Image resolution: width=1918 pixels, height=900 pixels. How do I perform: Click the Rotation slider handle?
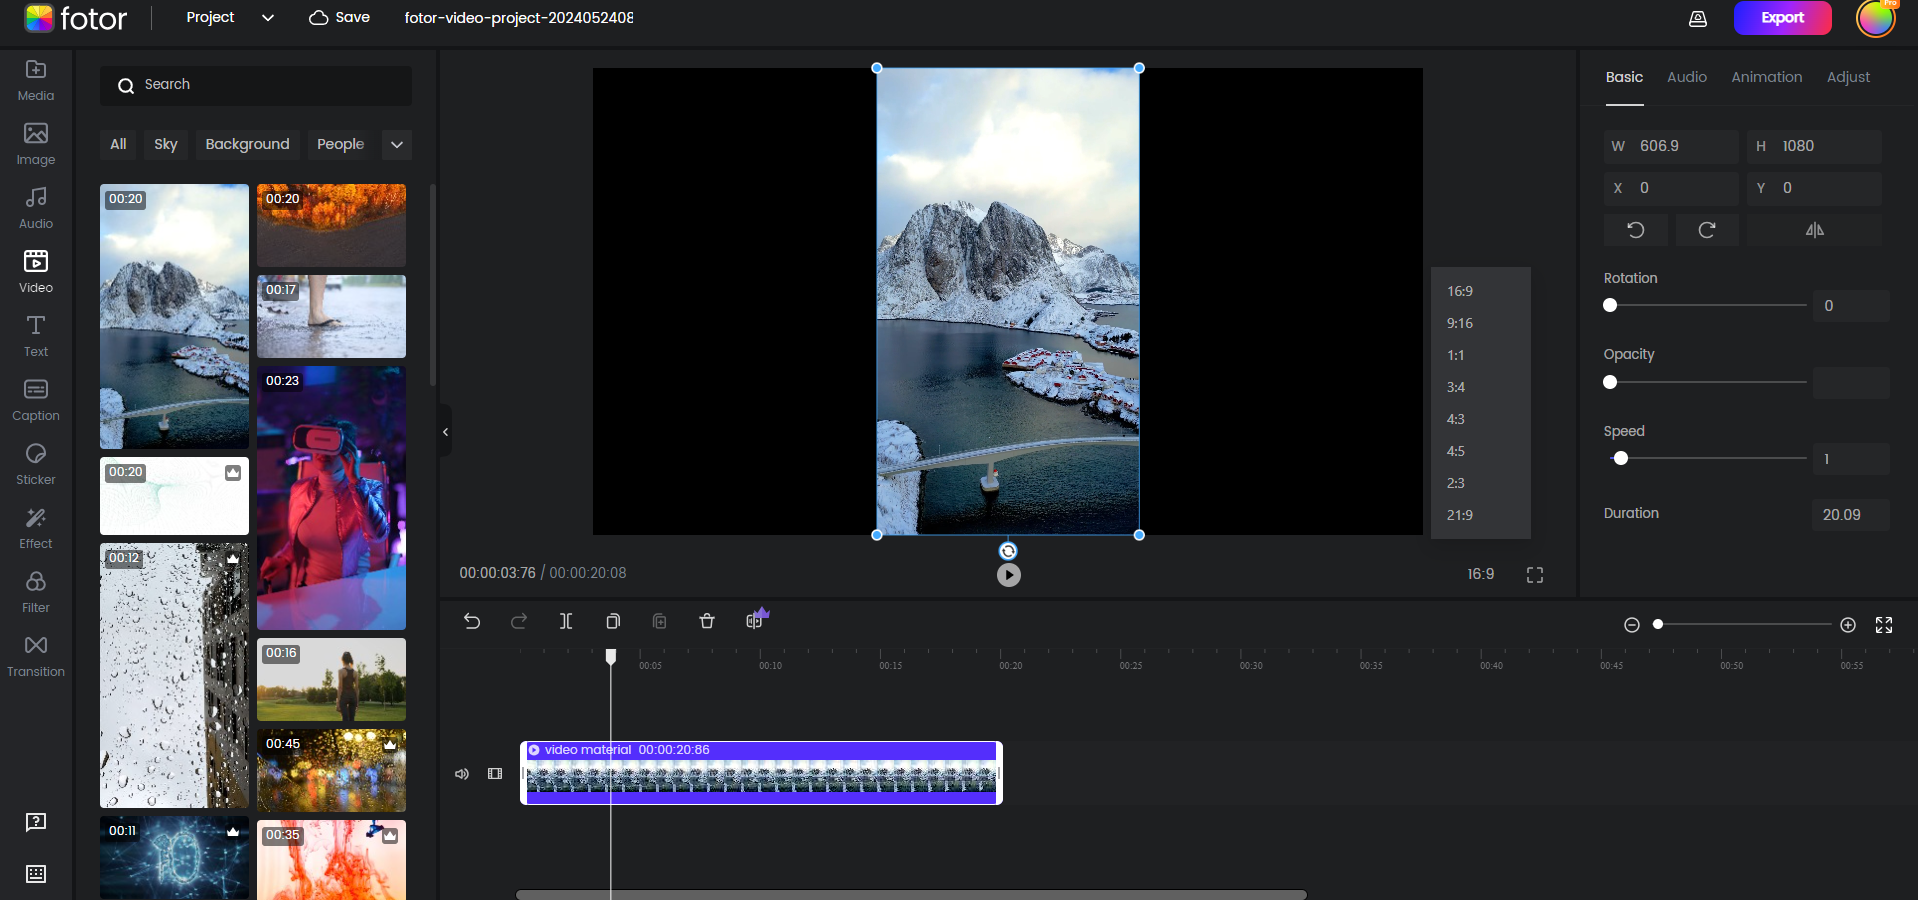pyautogui.click(x=1610, y=306)
